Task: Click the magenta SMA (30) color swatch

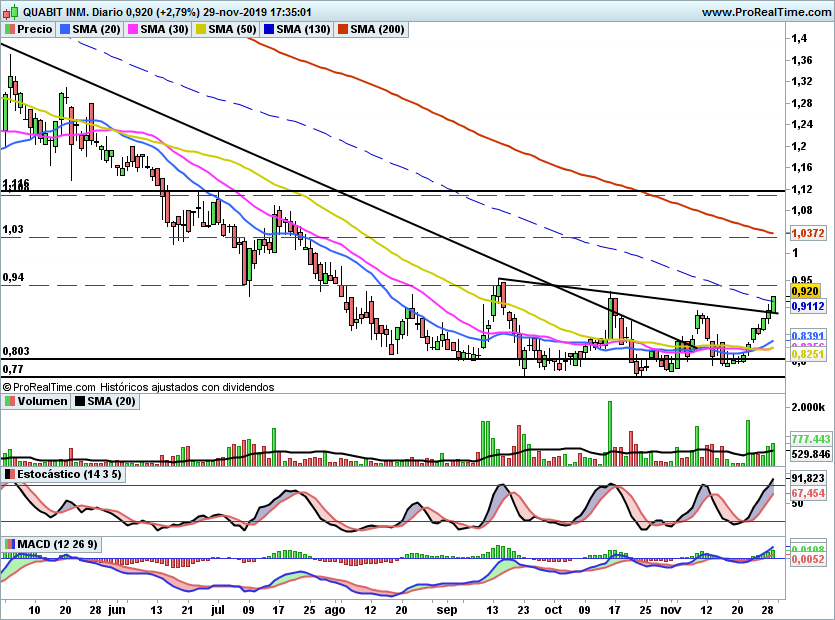Action: click(133, 29)
